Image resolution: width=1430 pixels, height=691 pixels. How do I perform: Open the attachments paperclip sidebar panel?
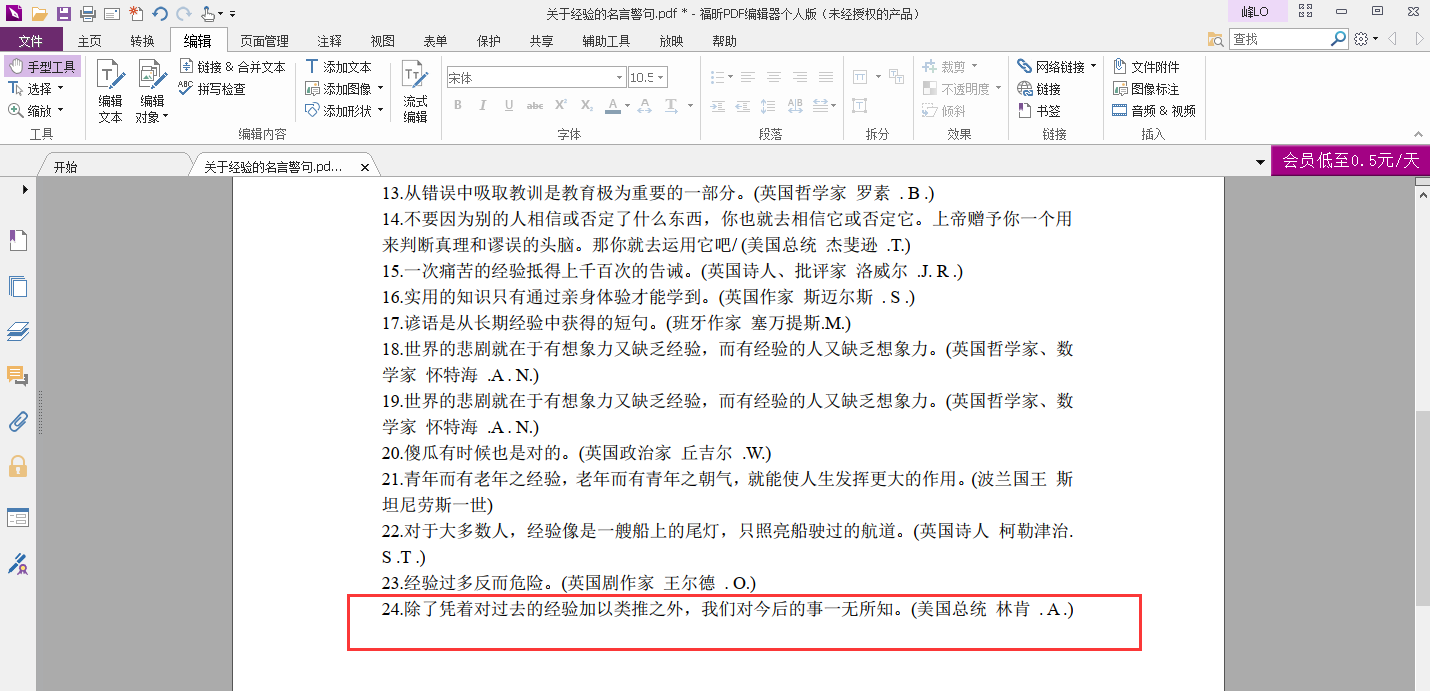tap(18, 421)
